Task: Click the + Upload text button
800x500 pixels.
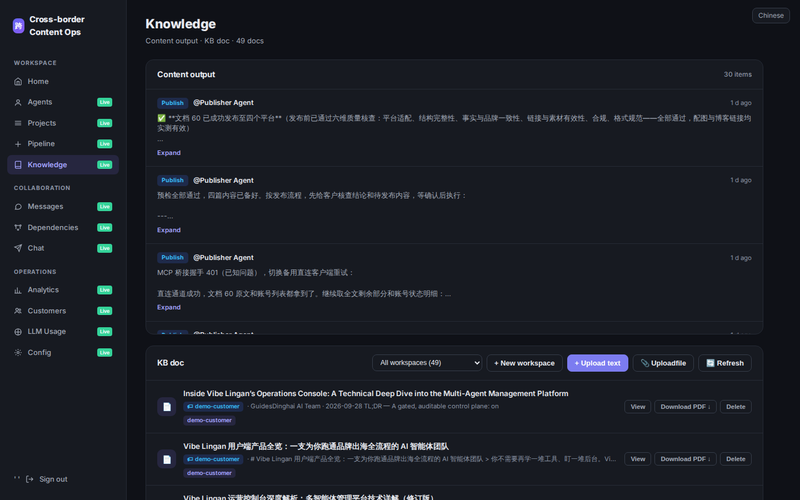Action: (x=597, y=363)
